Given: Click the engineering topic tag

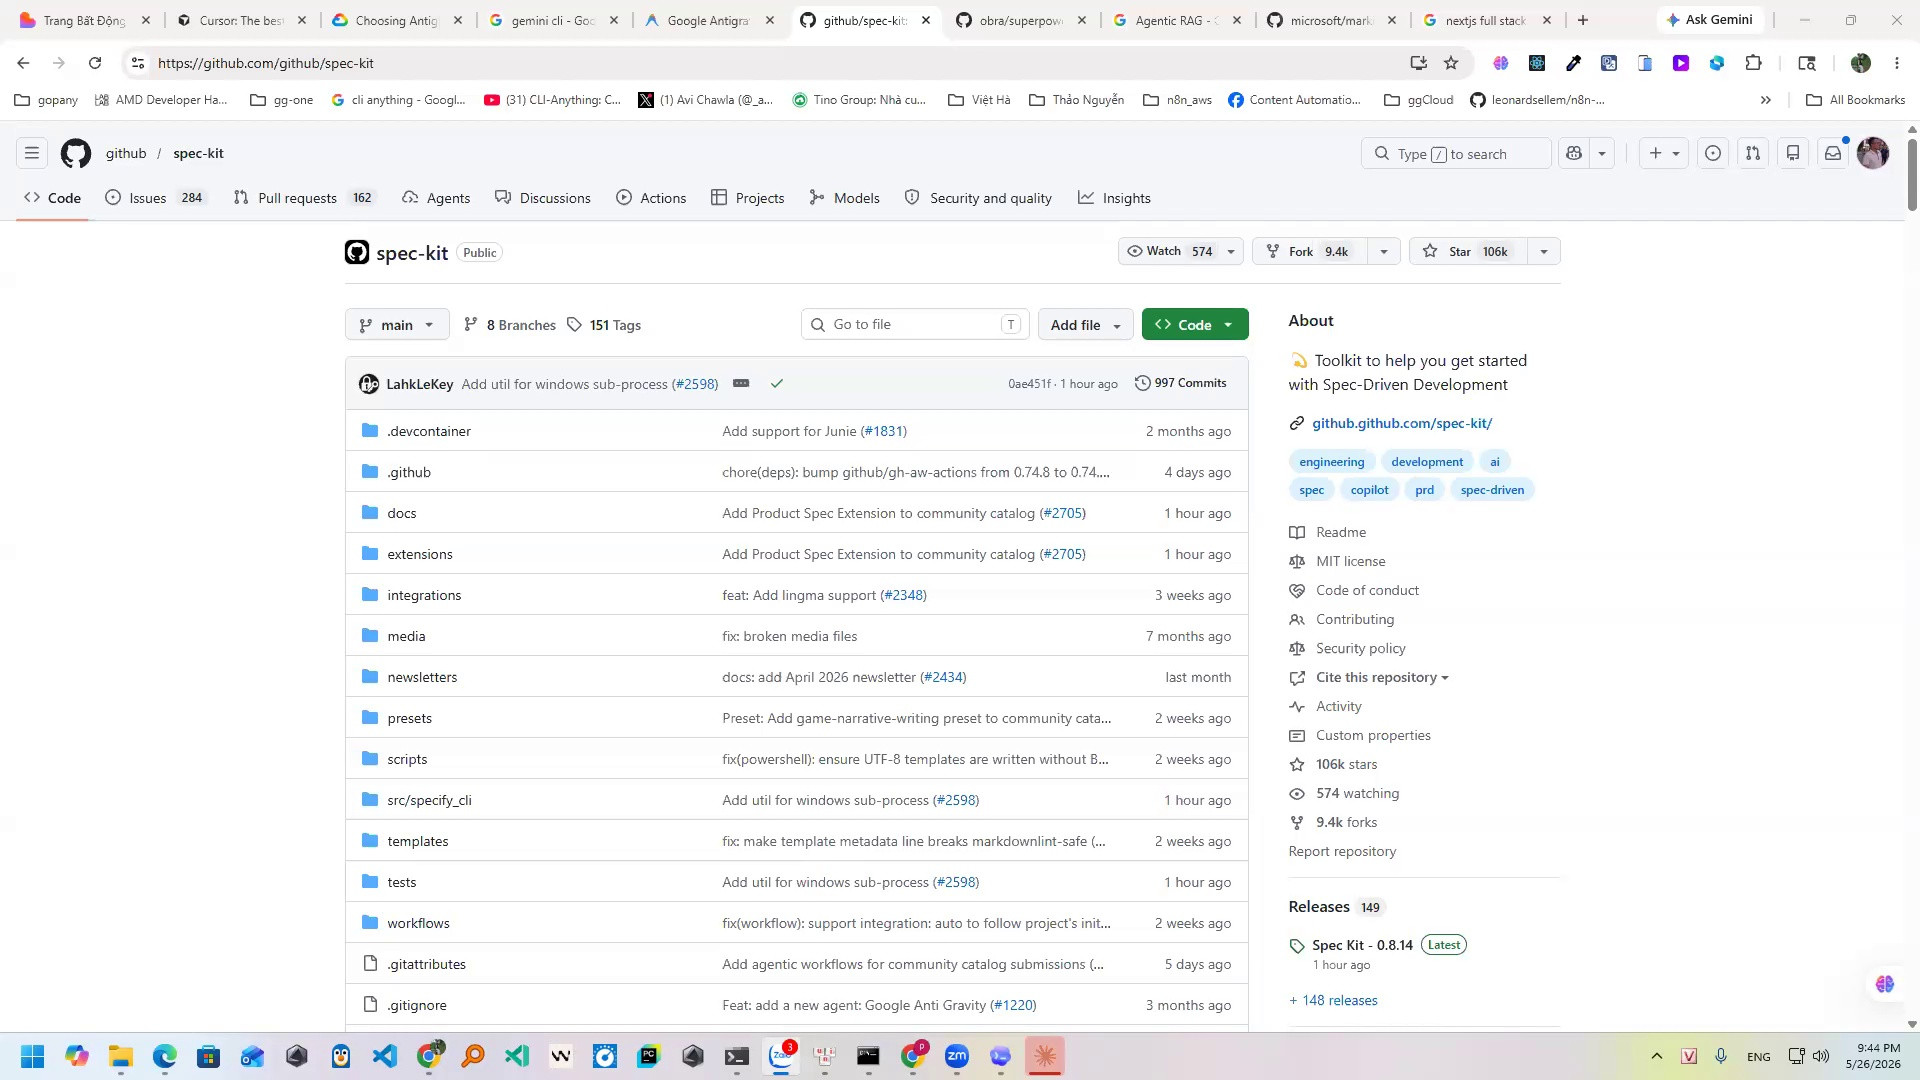Looking at the screenshot, I should [x=1331, y=462].
